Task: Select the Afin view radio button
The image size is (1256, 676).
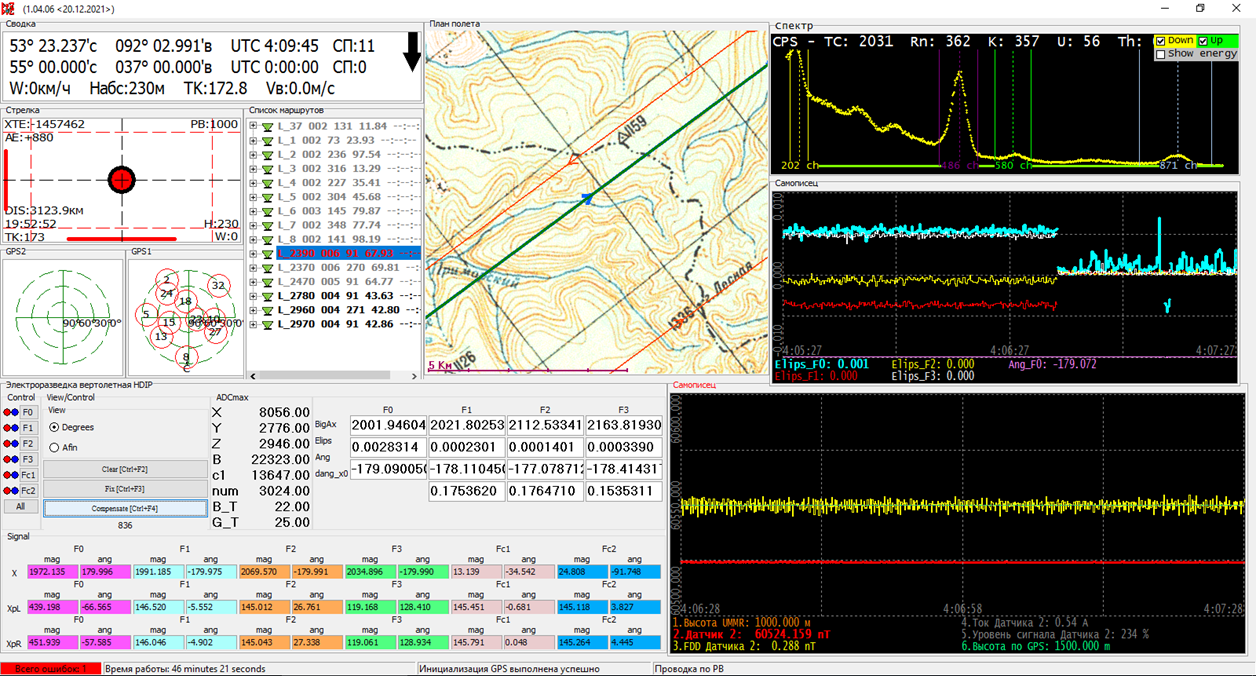Action: pos(54,447)
